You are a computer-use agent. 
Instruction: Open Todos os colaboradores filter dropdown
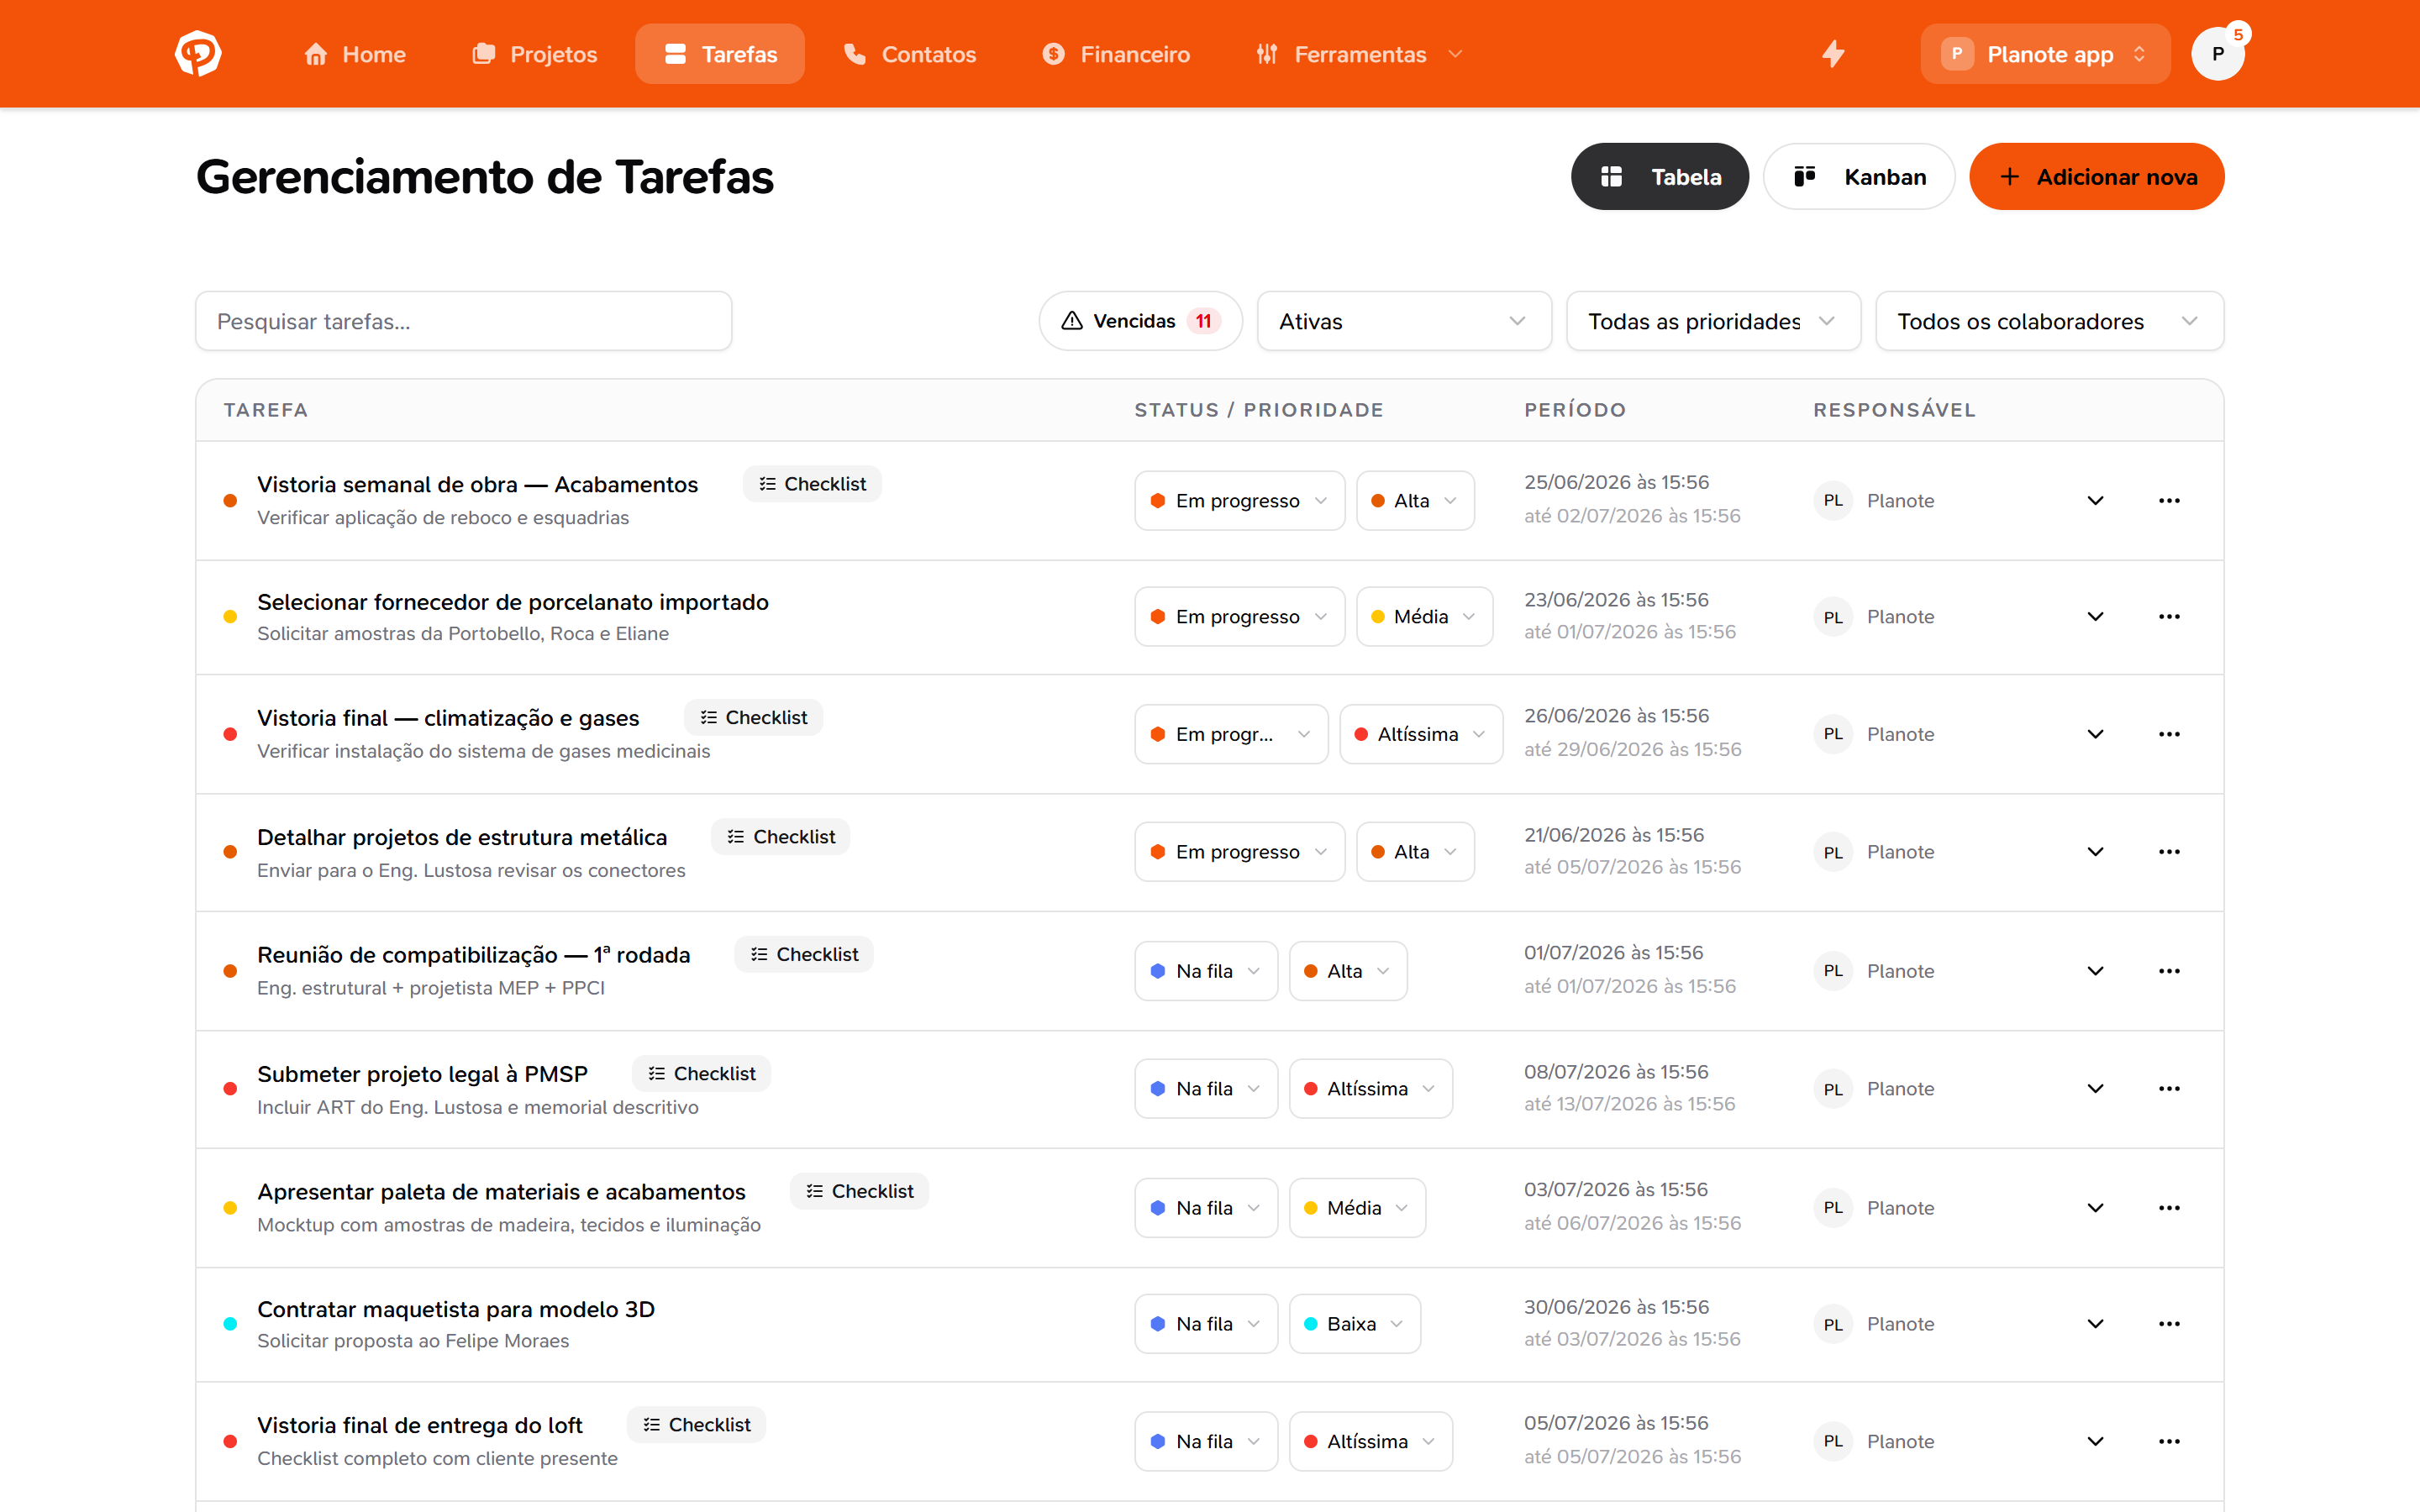click(2049, 321)
